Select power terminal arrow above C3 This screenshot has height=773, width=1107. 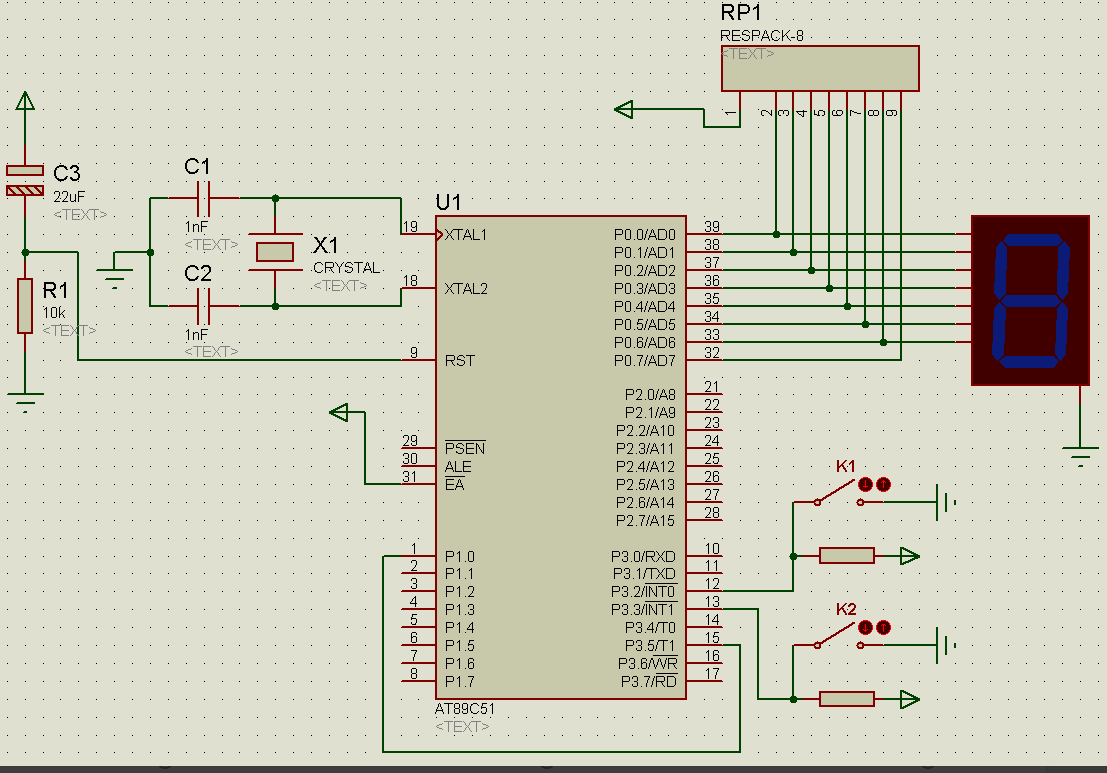tap(25, 102)
